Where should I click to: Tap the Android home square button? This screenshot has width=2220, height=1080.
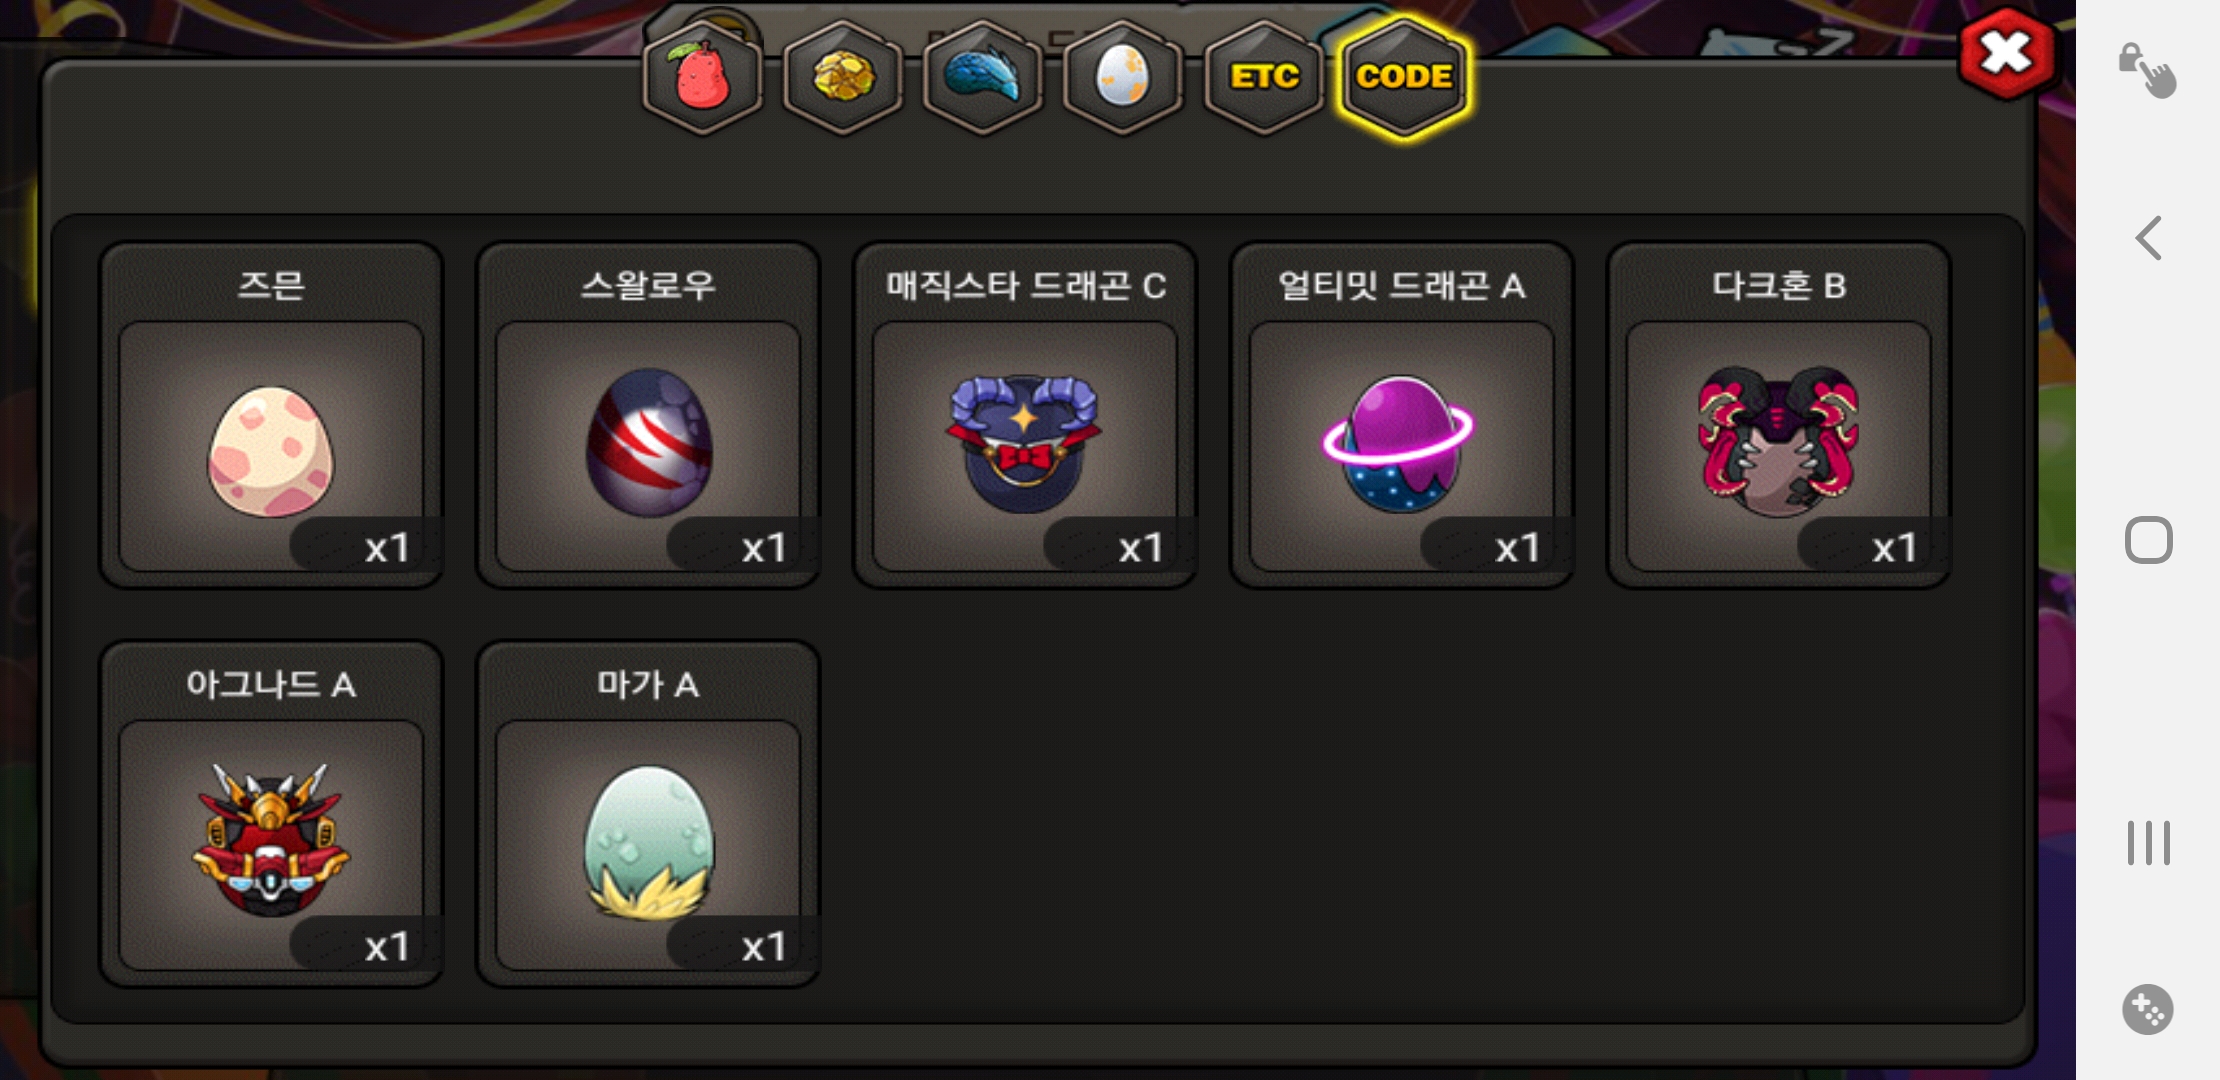2148,540
